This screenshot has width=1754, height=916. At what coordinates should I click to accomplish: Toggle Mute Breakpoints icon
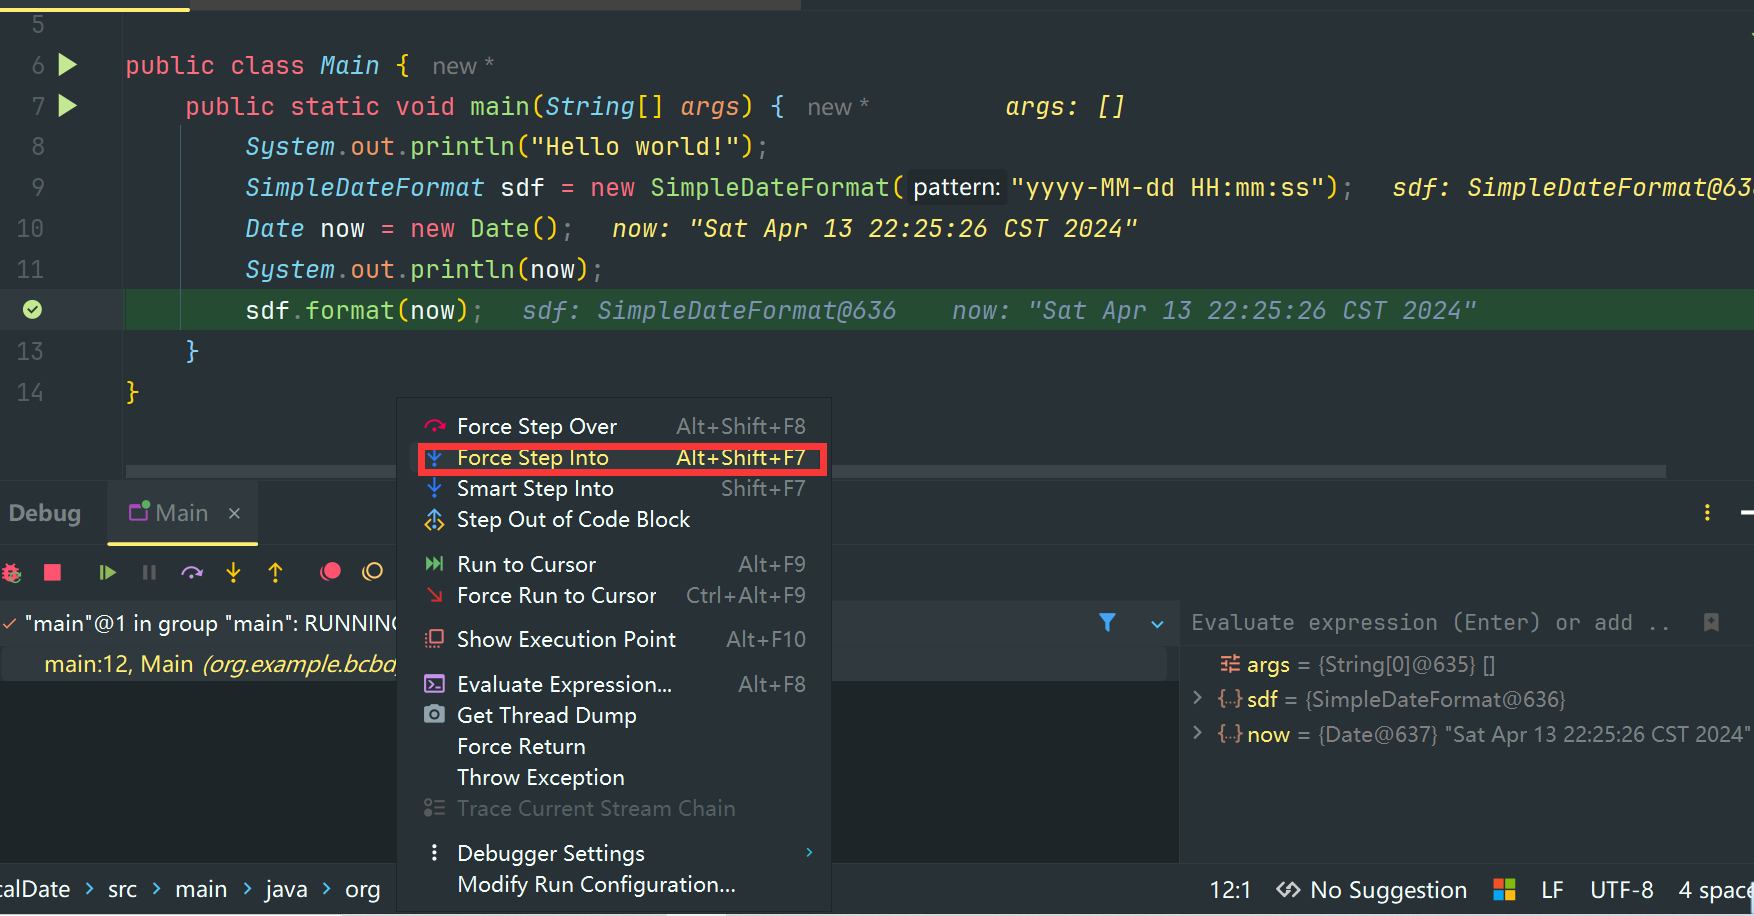372,571
